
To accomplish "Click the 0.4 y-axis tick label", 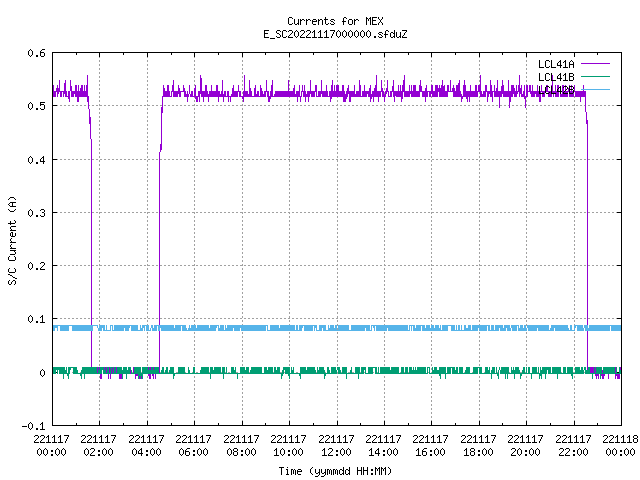I will 36,160.
